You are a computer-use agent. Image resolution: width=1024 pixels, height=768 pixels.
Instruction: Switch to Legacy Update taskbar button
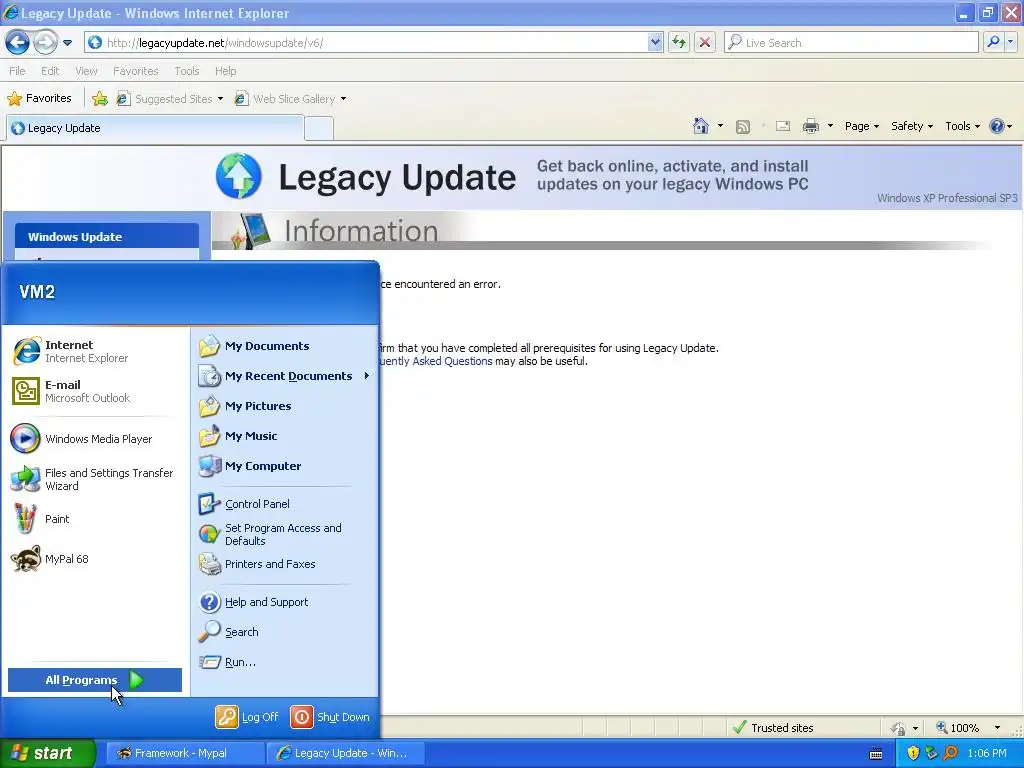click(x=345, y=753)
